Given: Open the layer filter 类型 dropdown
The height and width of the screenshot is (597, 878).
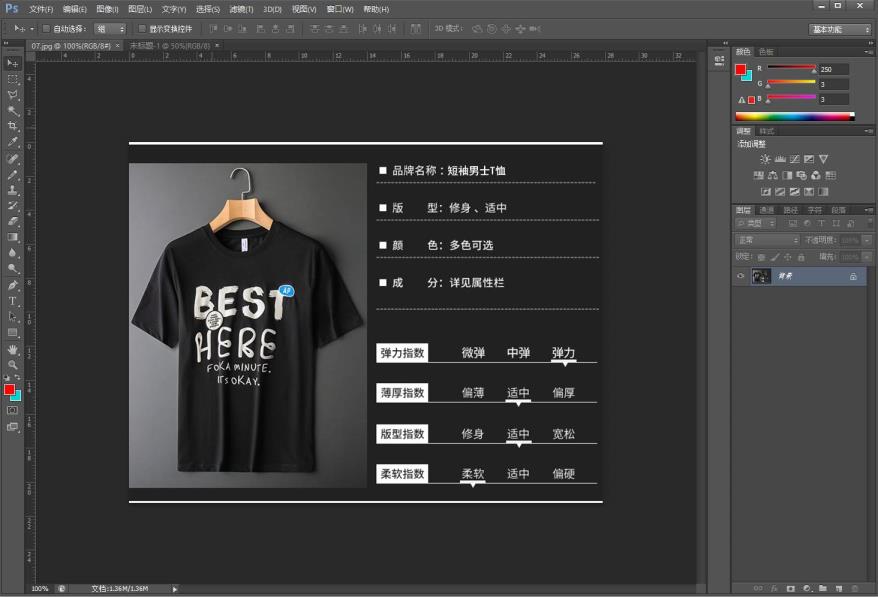Looking at the screenshot, I should (x=756, y=223).
